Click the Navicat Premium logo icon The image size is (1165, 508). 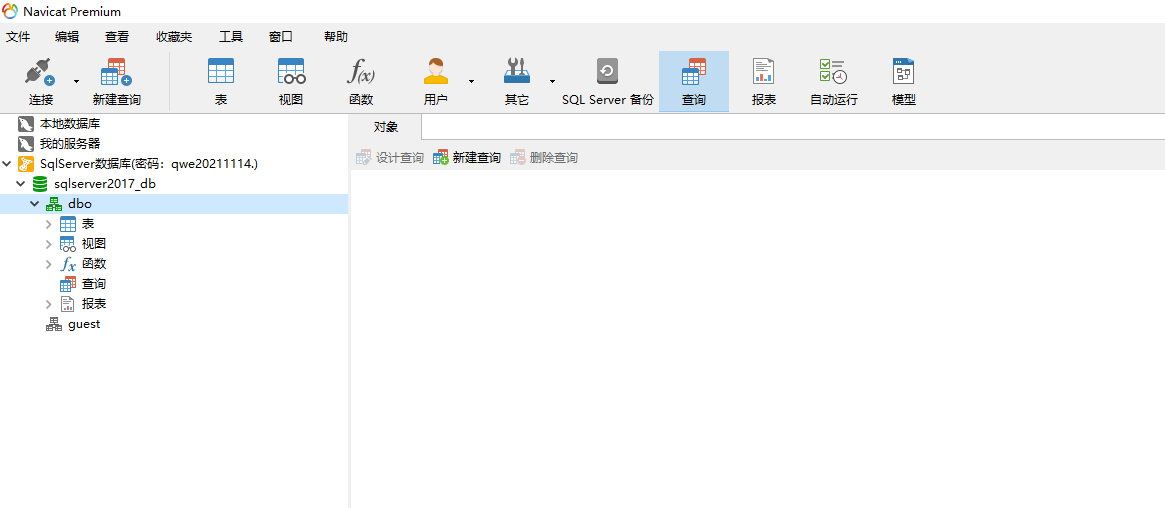[x=10, y=11]
